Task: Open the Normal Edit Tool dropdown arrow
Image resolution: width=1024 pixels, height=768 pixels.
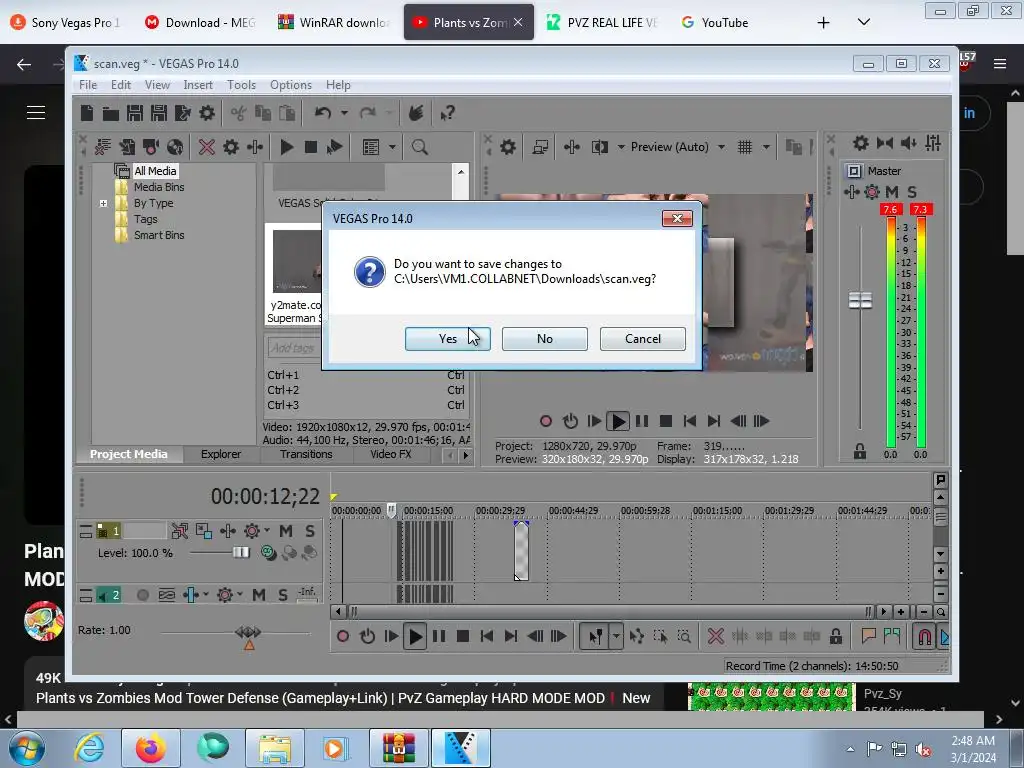Action: pos(616,636)
